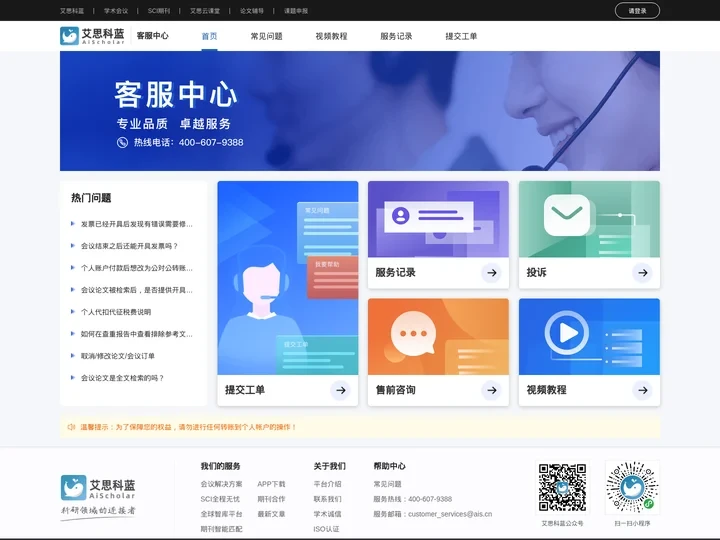Image resolution: width=720 pixels, height=540 pixels.
Task: Select 服务记录 in the navigation bar
Action: (x=396, y=36)
